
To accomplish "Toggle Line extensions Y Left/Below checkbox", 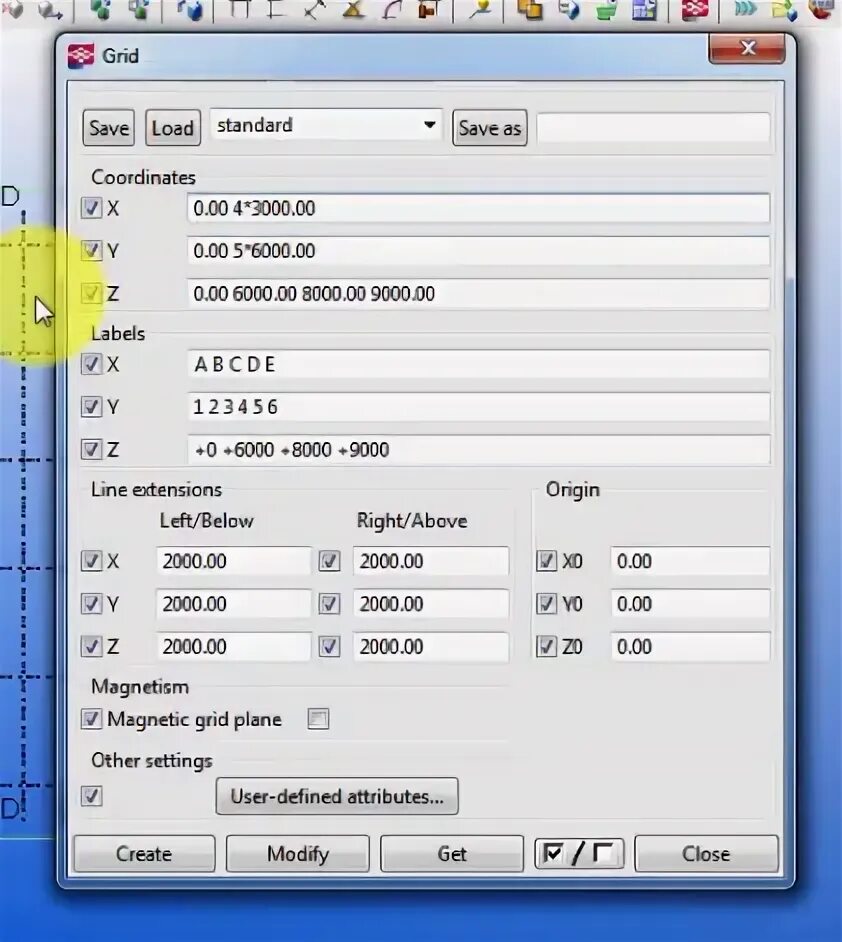I will click(x=91, y=604).
